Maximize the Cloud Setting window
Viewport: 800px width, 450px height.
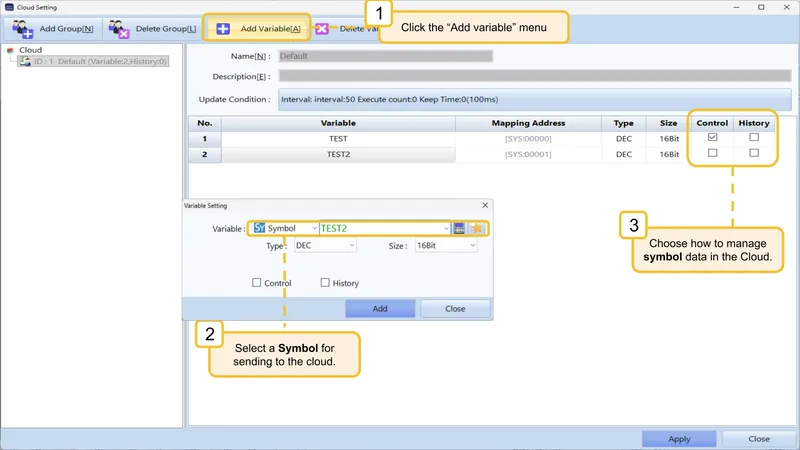761,7
